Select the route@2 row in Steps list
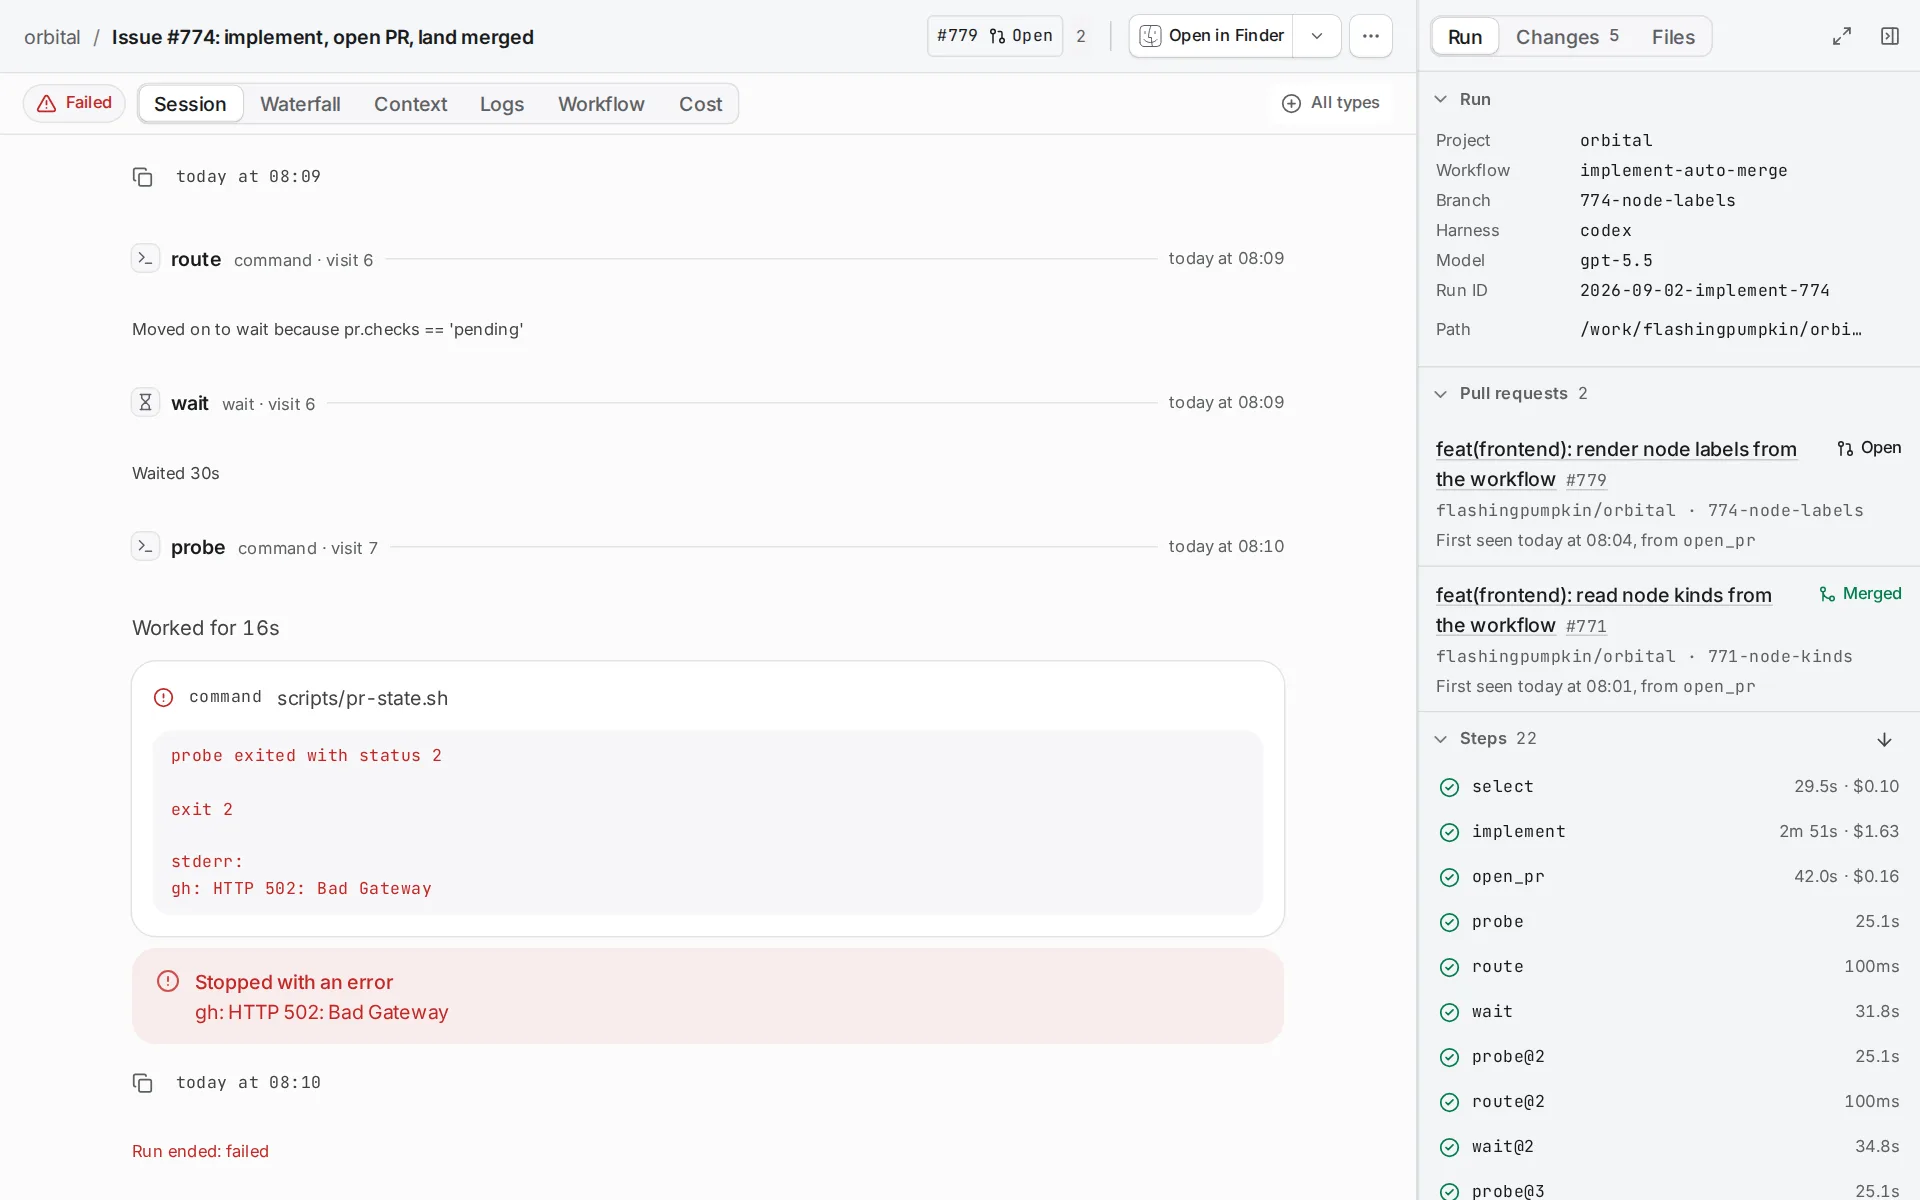The image size is (1920, 1200). click(1668, 1102)
